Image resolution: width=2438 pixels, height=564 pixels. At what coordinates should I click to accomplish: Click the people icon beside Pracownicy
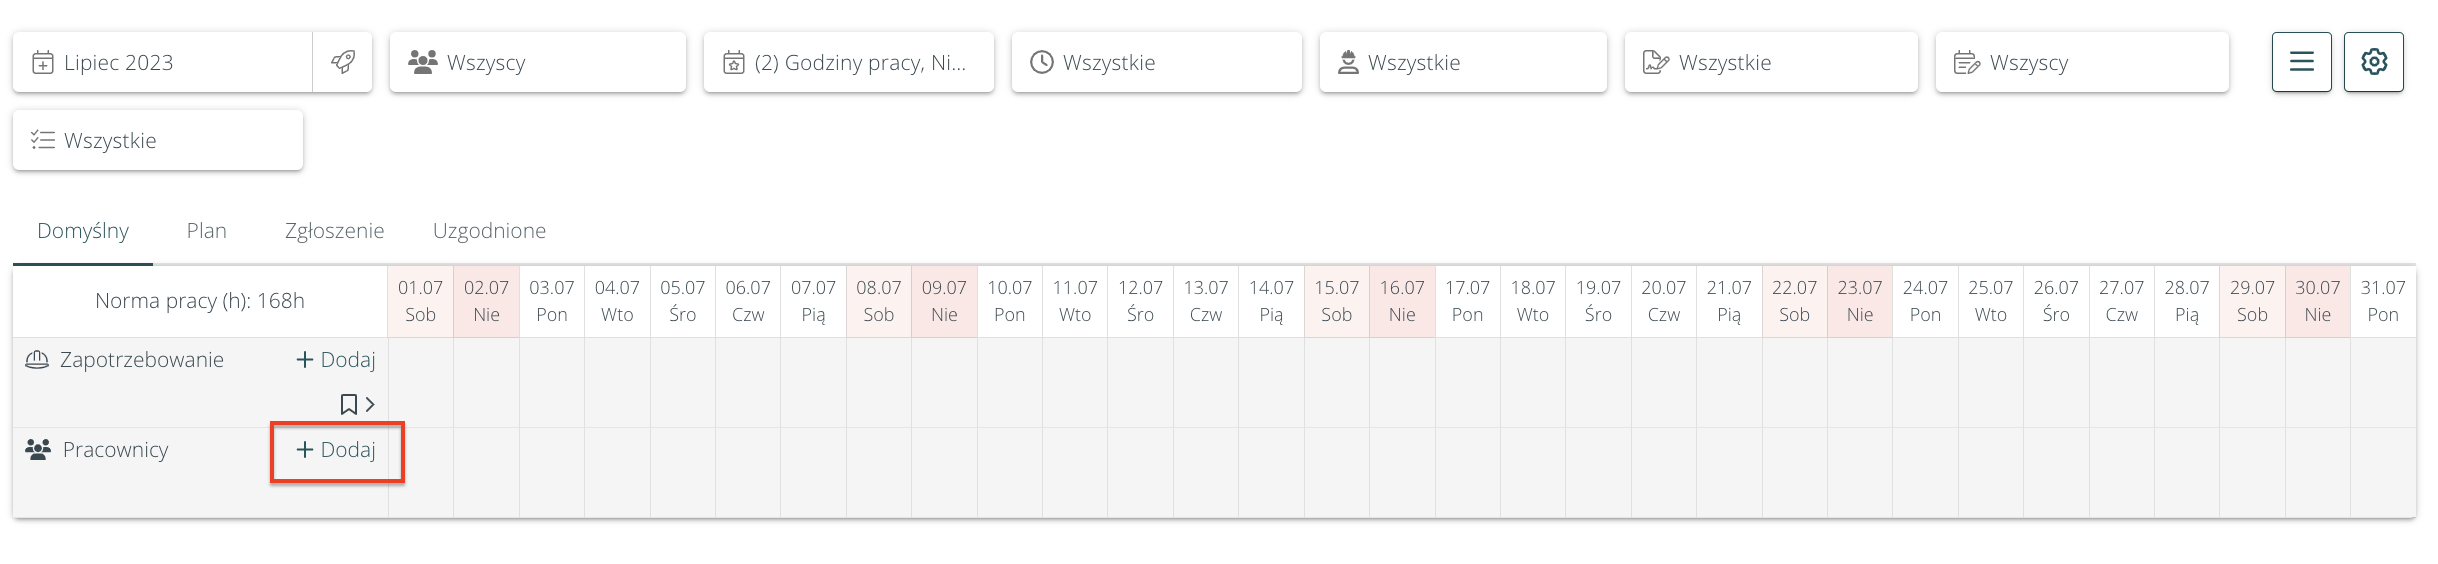point(38,450)
